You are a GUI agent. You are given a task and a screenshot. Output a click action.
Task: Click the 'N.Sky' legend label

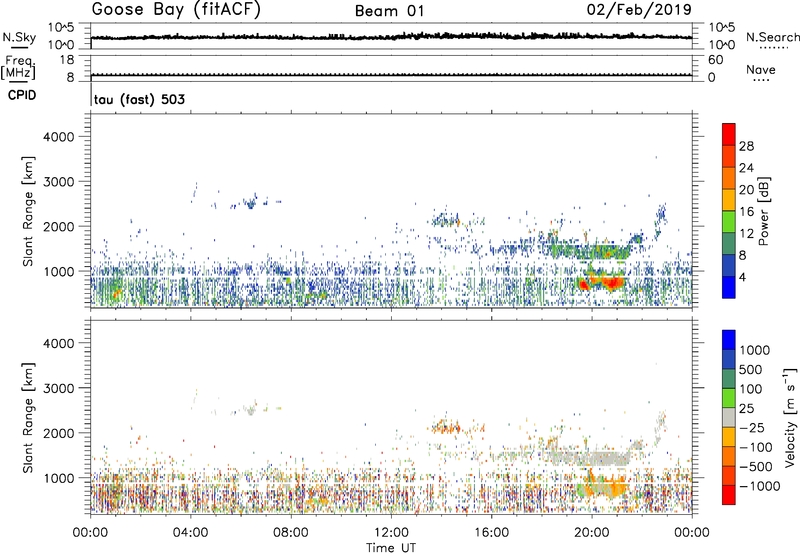pos(19,37)
